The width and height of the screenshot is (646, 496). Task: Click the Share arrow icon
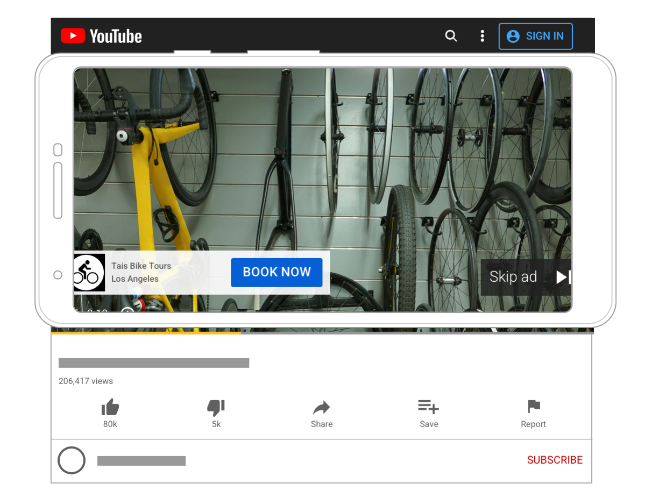tap(321, 407)
